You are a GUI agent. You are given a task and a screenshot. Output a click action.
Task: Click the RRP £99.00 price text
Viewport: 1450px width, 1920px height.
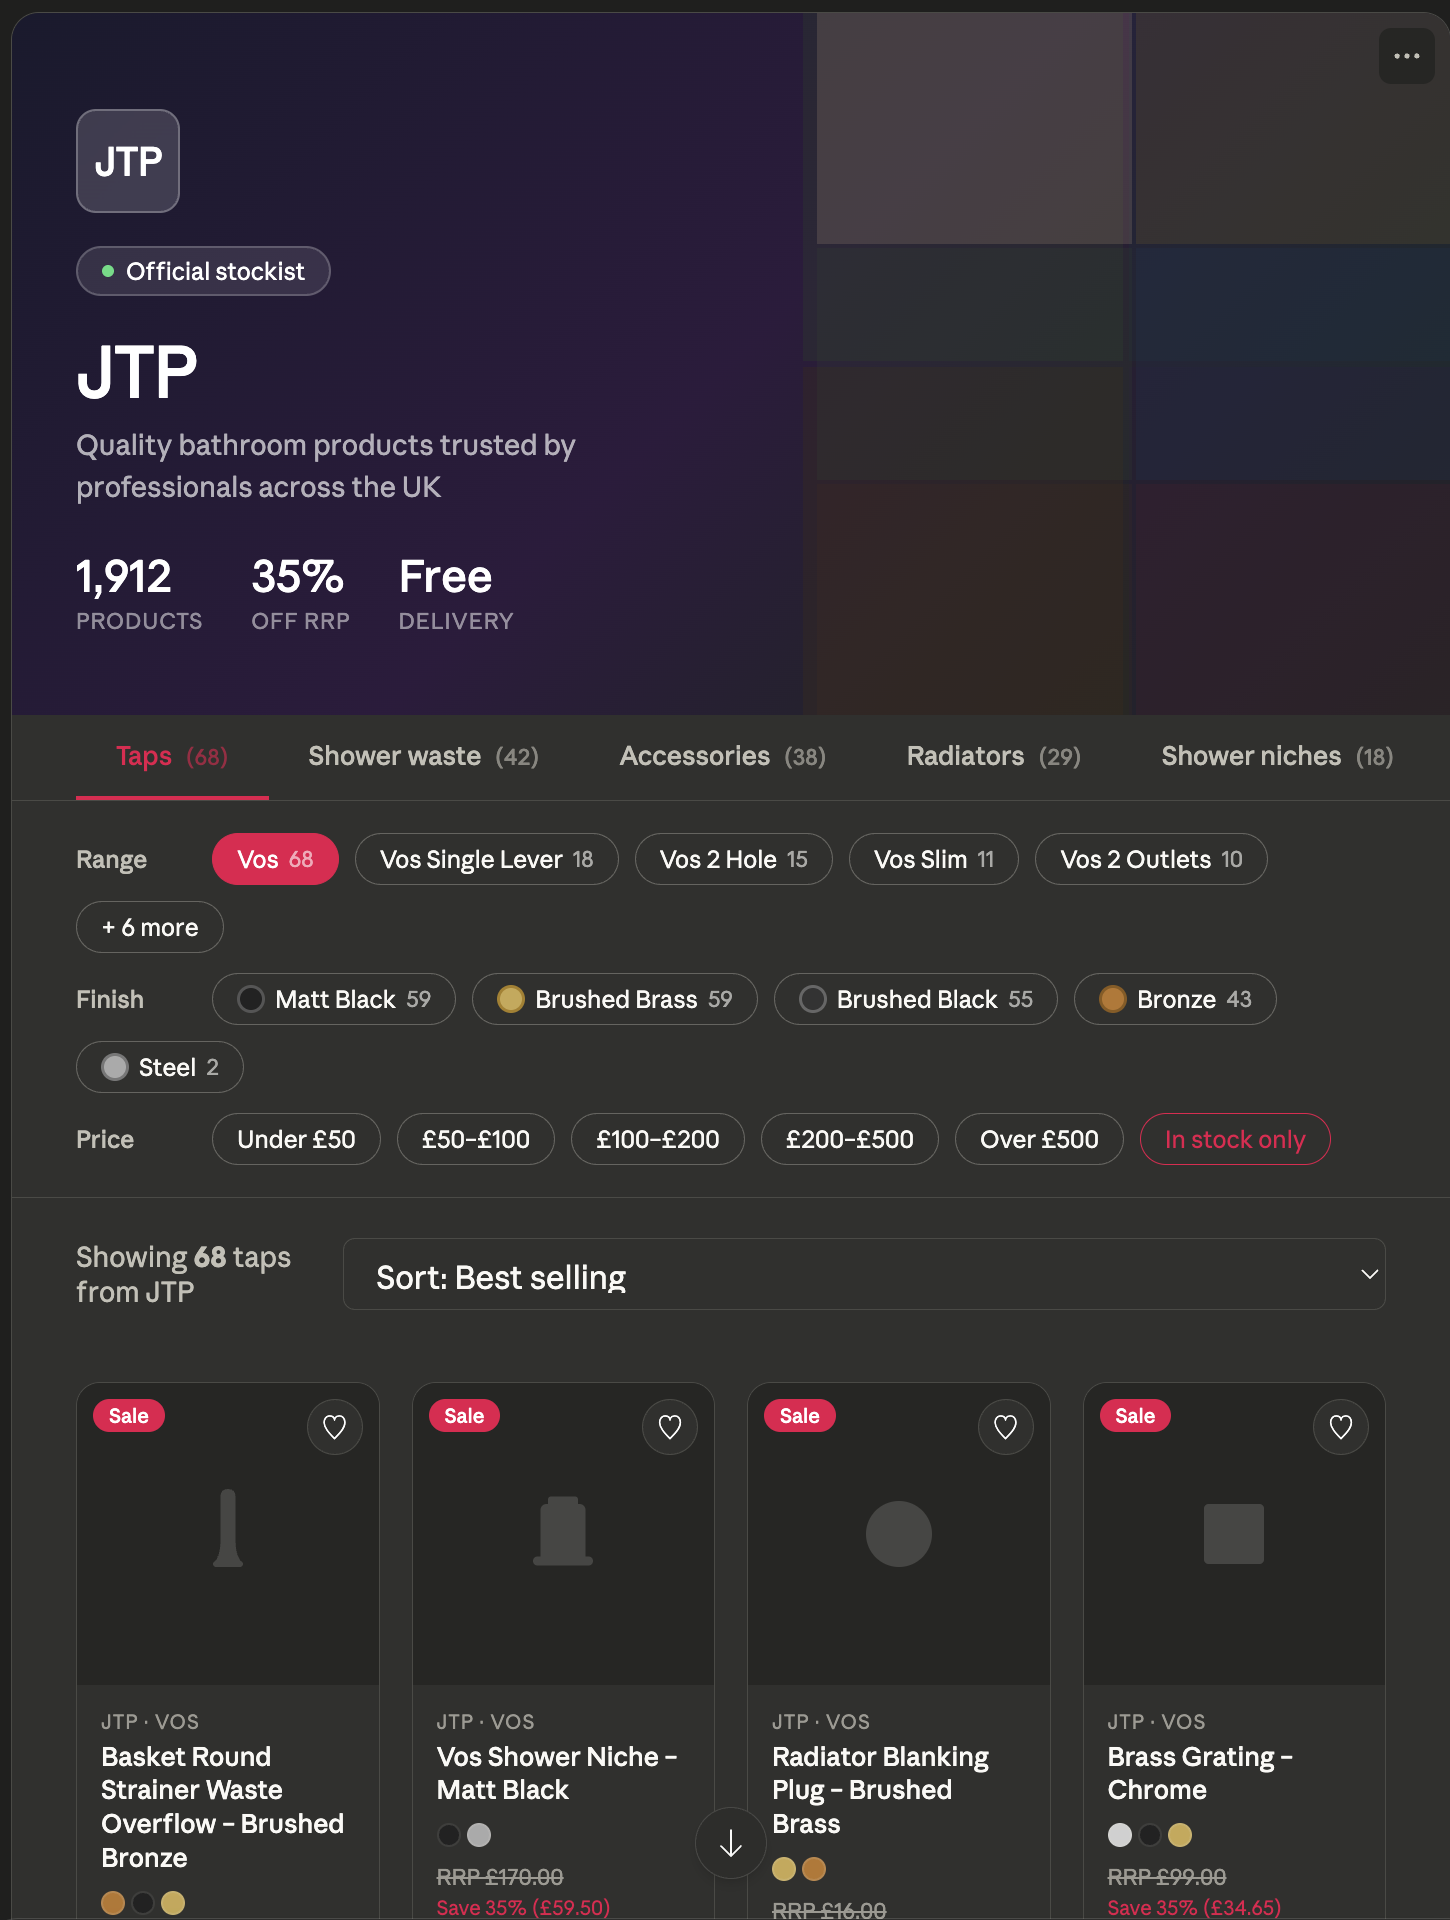tap(1167, 1877)
